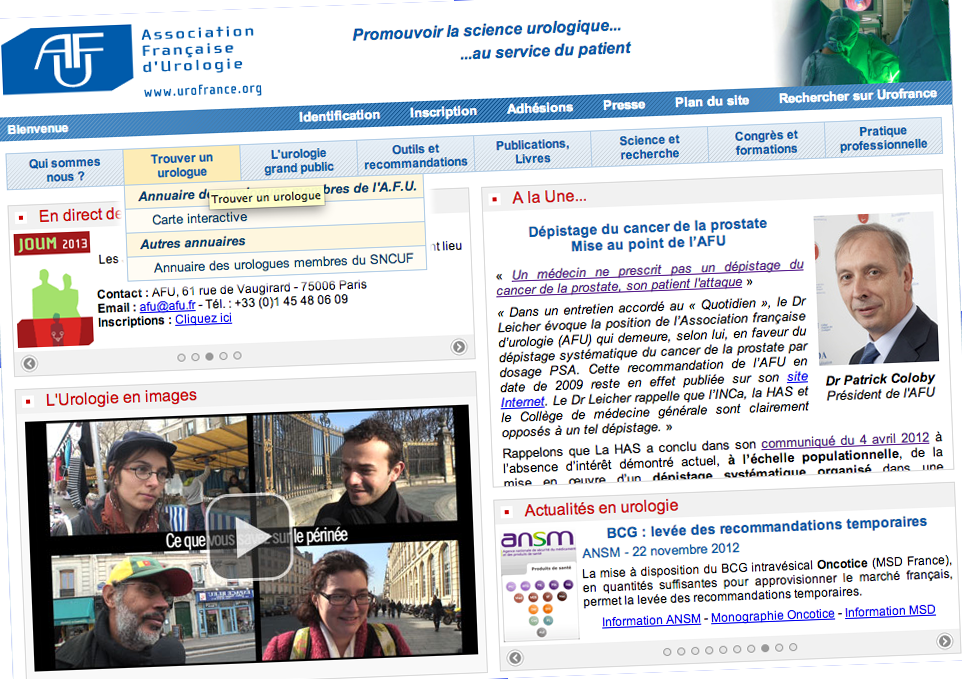This screenshot has width=962, height=679.
Task: Select the first dot in the En direct carousel
Action: (181, 357)
